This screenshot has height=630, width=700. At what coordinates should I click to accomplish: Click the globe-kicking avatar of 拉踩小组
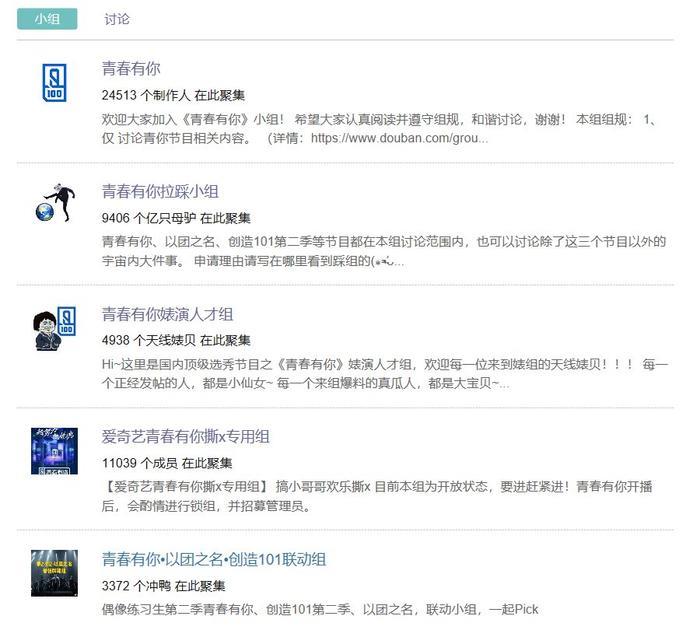pyautogui.click(x=54, y=203)
